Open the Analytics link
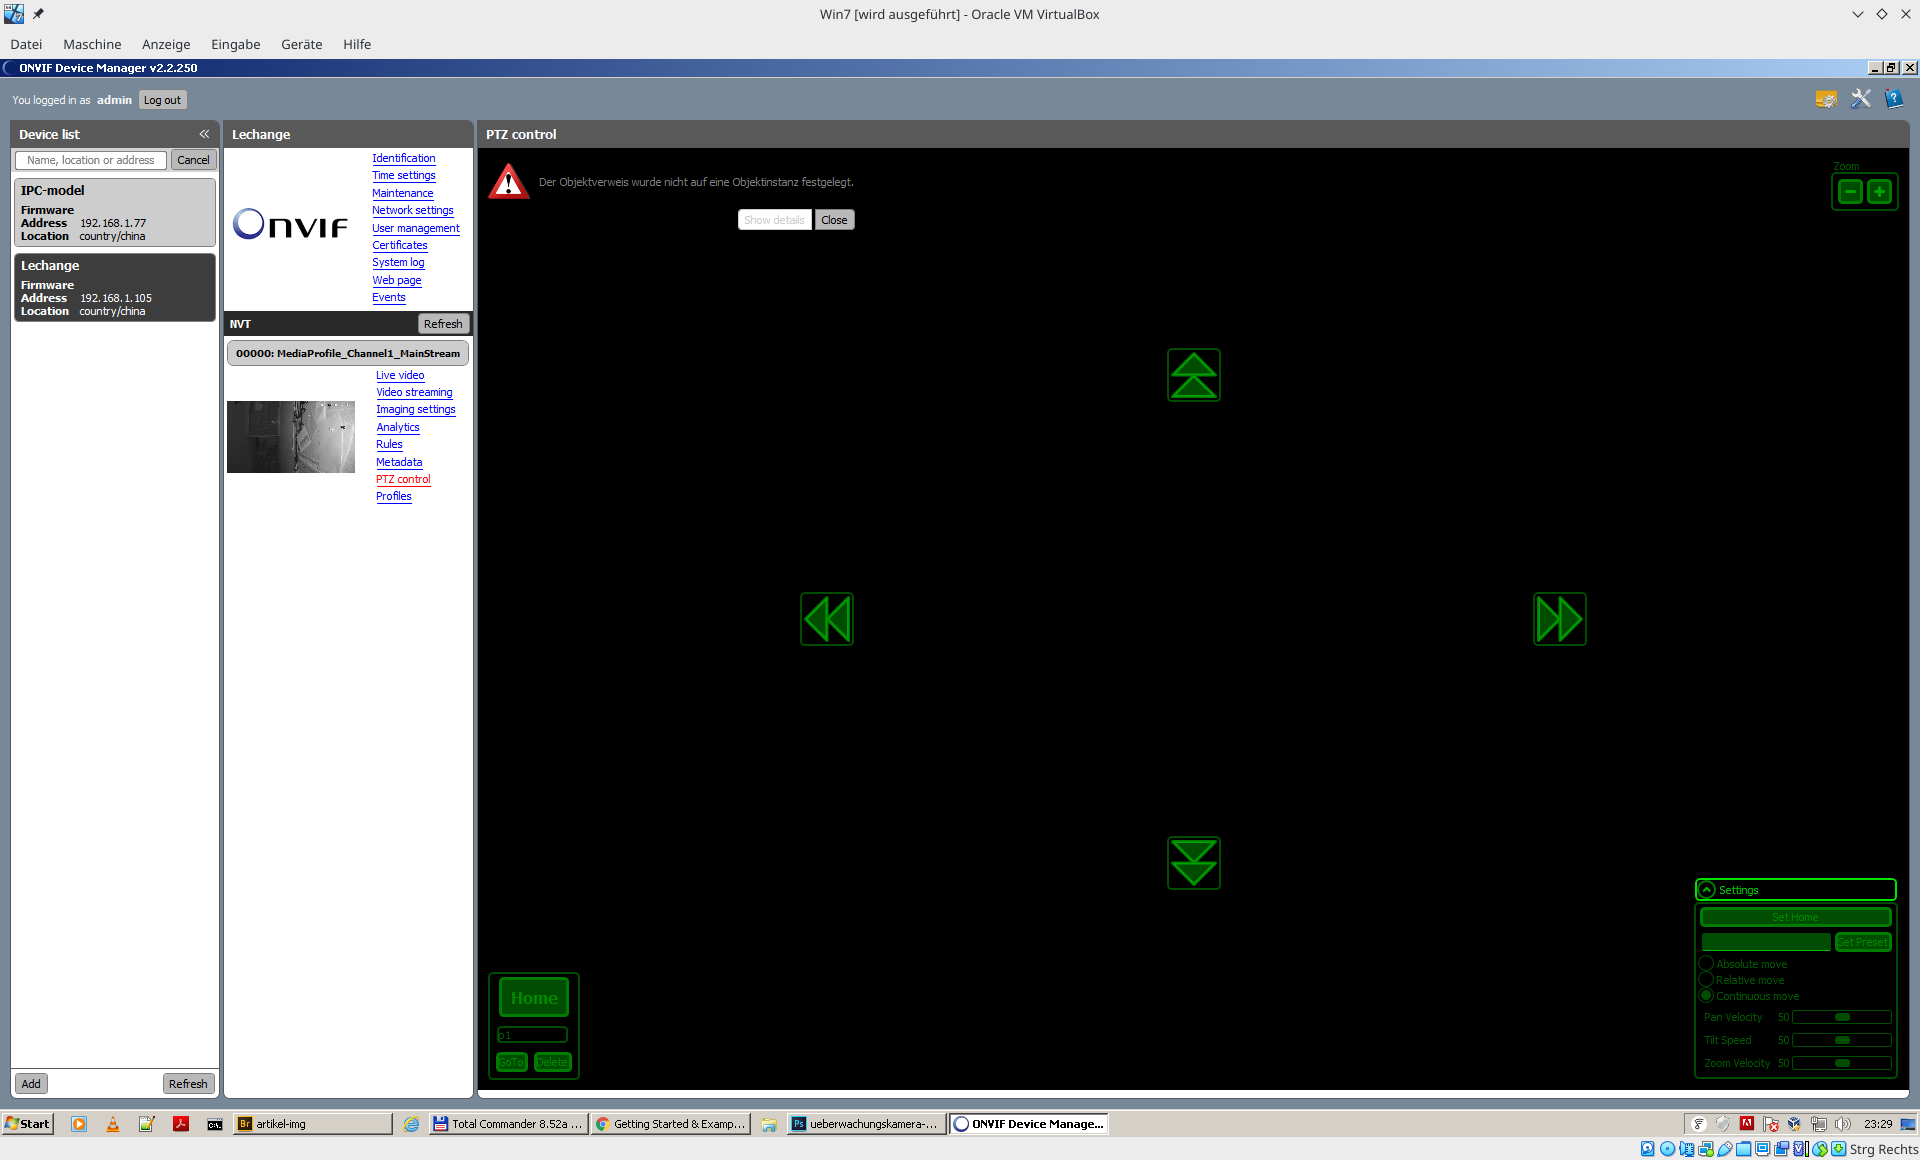Viewport: 1920px width, 1160px height. (398, 427)
